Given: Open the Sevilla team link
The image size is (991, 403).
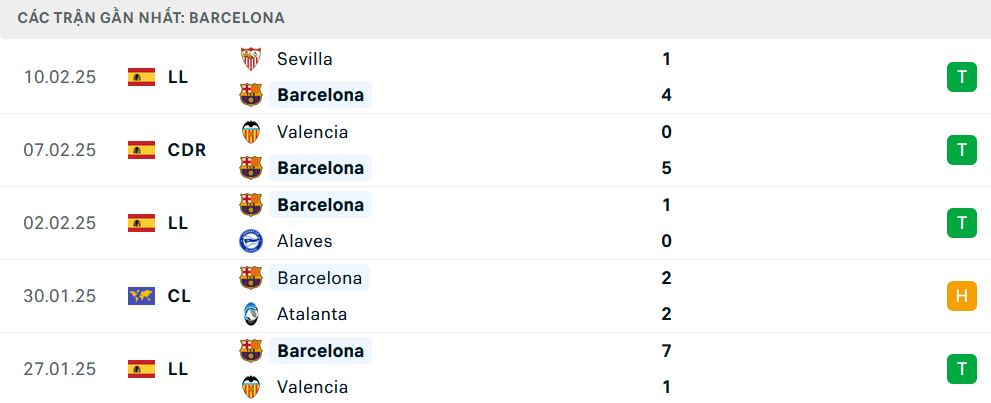Looking at the screenshot, I should pos(305,59).
